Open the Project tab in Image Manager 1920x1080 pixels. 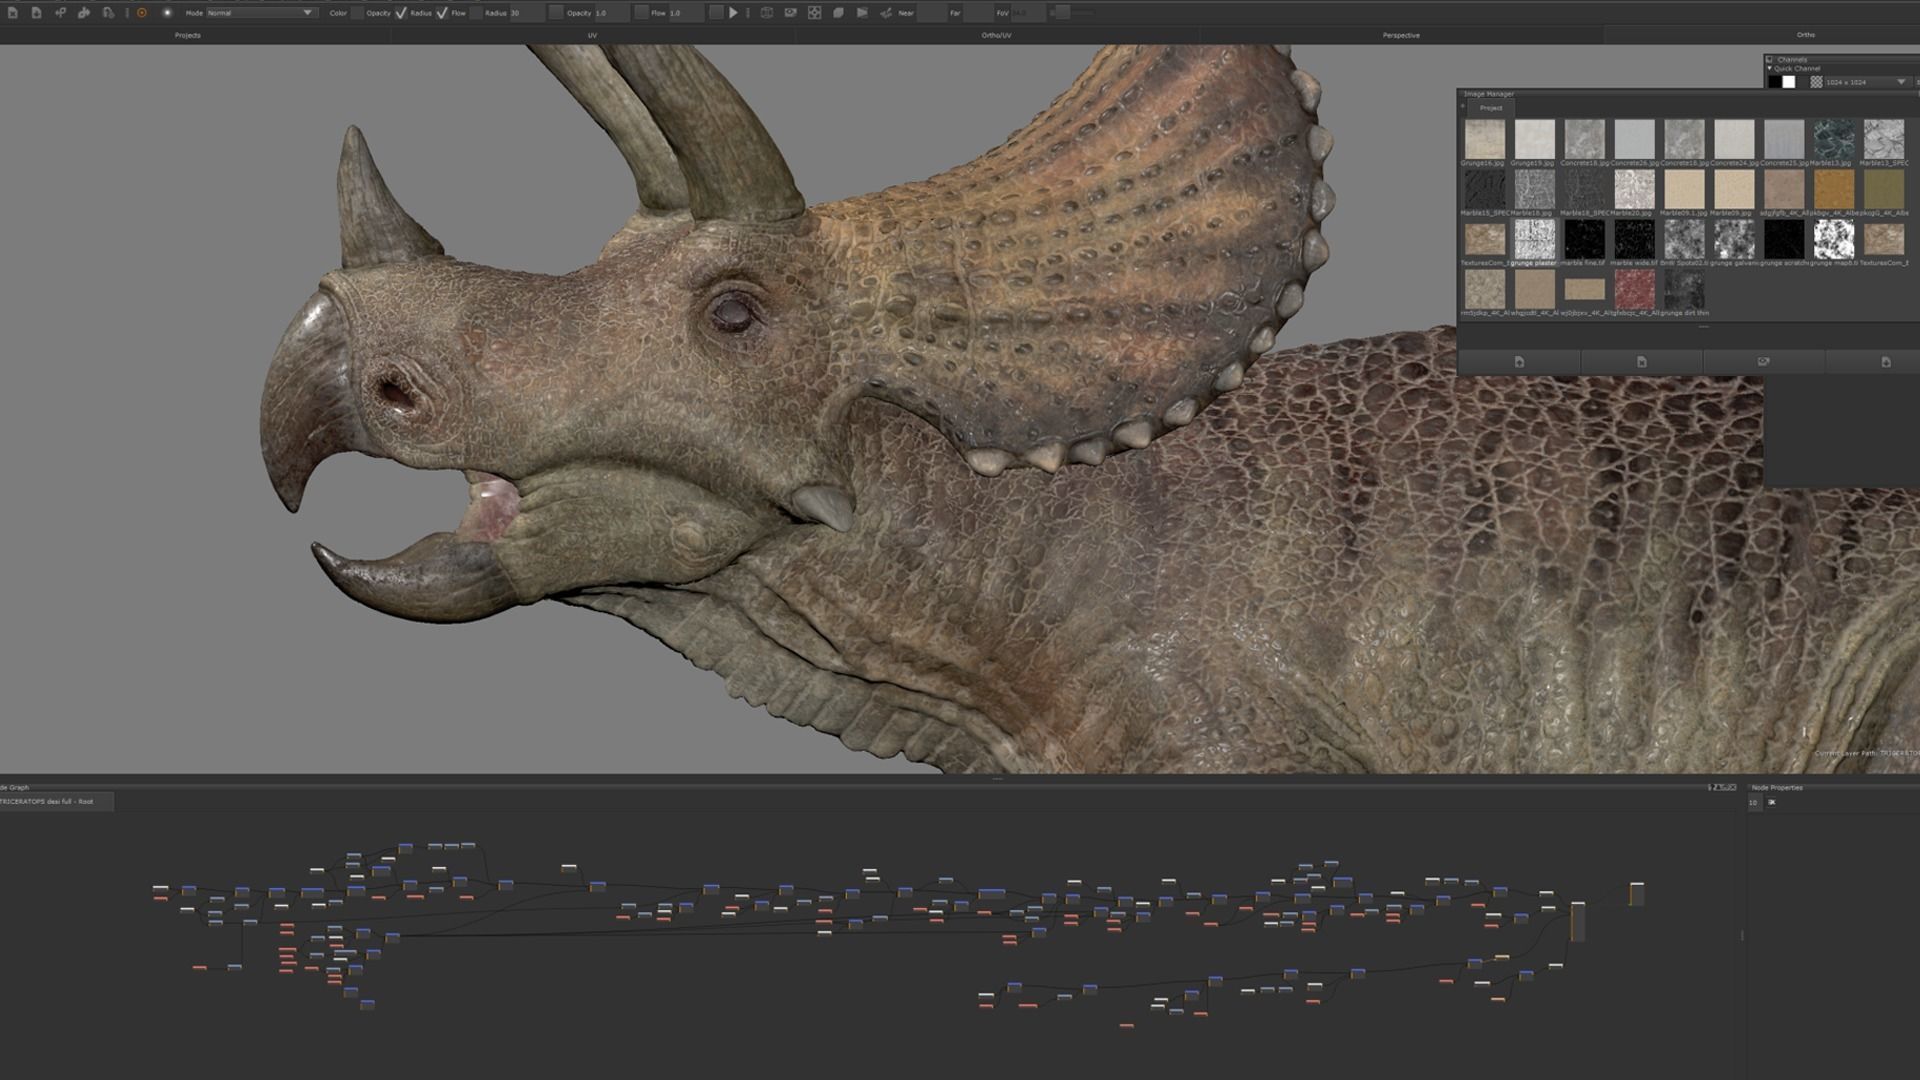(x=1491, y=108)
